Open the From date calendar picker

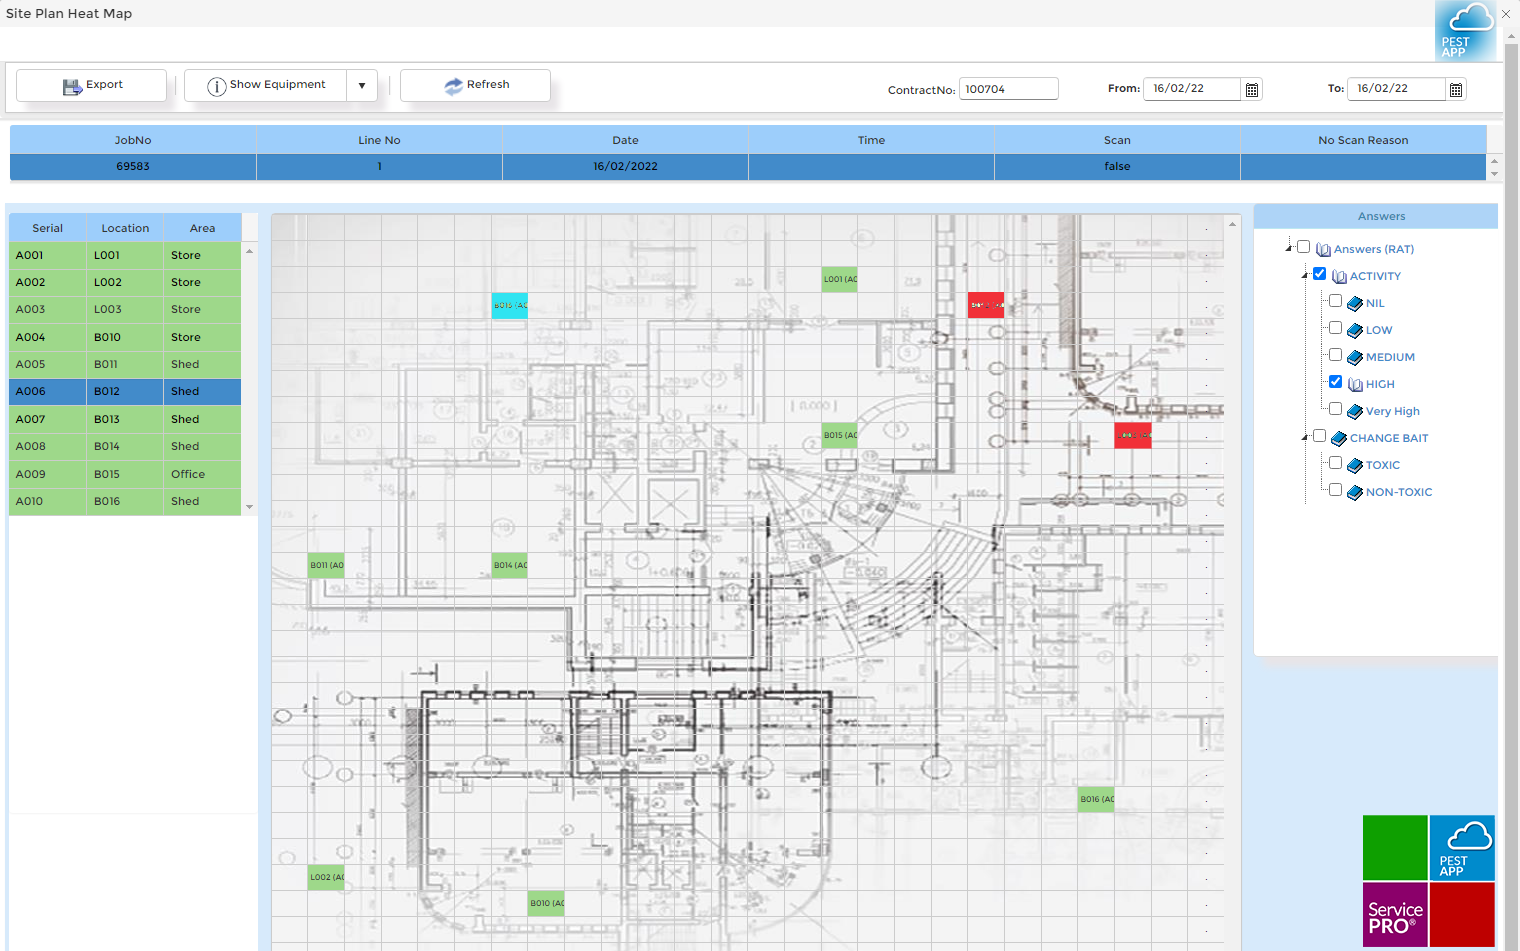tap(1251, 90)
